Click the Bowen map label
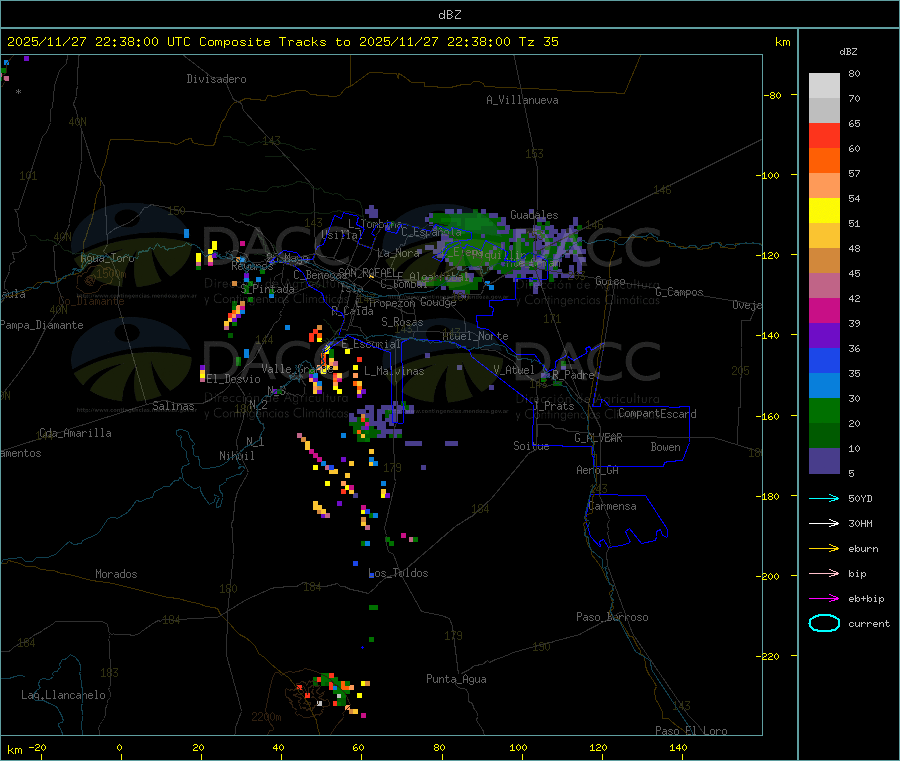The width and height of the screenshot is (900, 761). tap(665, 447)
